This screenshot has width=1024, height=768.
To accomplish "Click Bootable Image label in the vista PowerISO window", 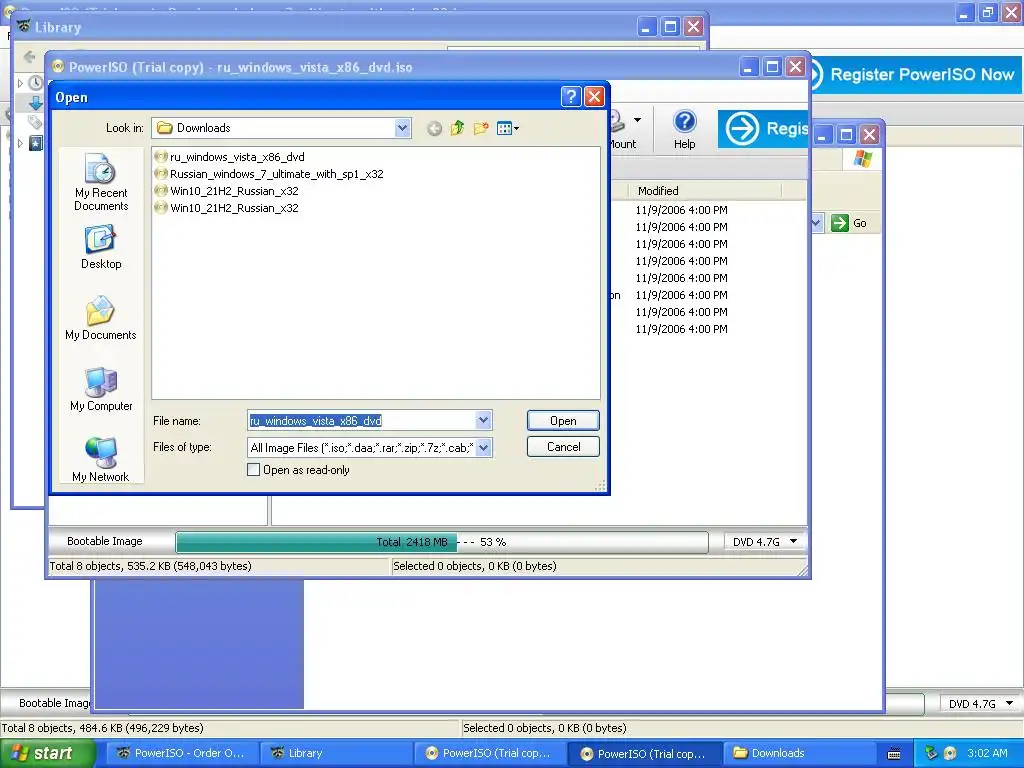I will [x=104, y=541].
